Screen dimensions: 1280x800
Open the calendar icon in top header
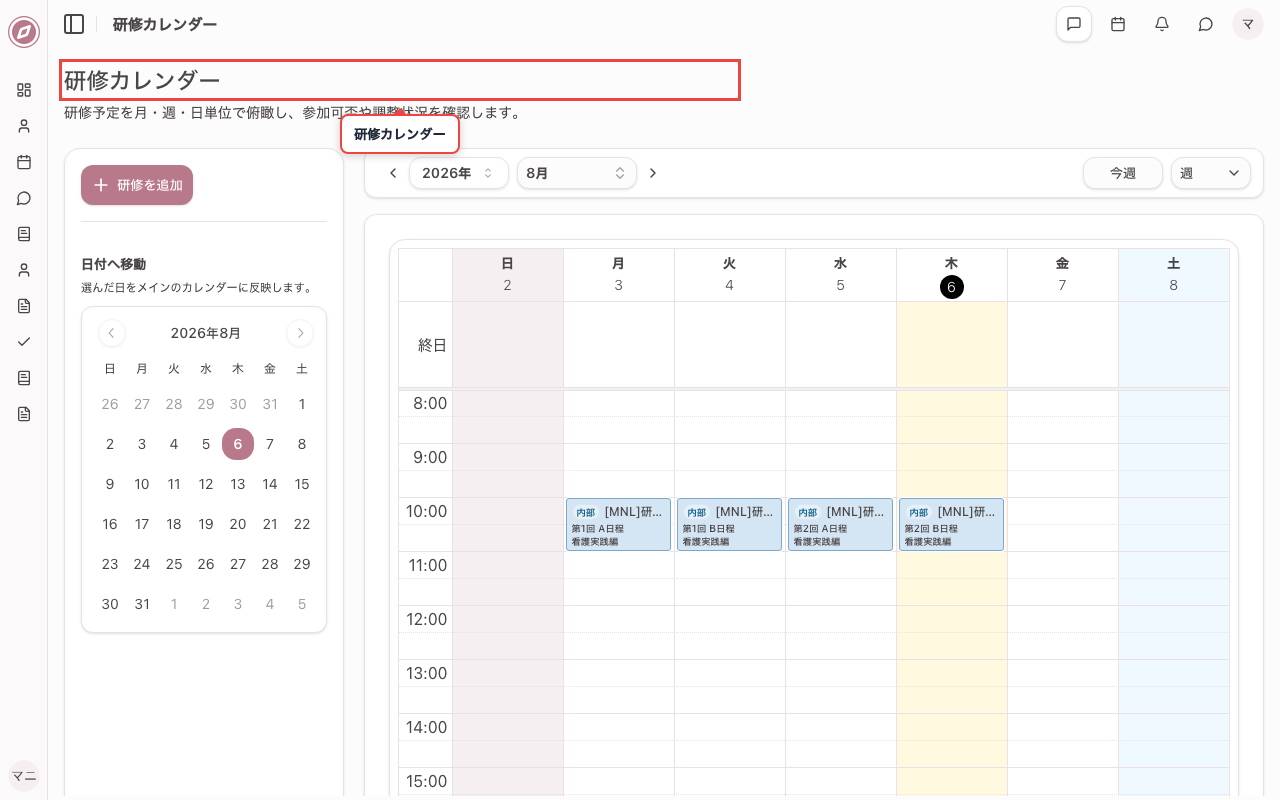pos(1118,24)
